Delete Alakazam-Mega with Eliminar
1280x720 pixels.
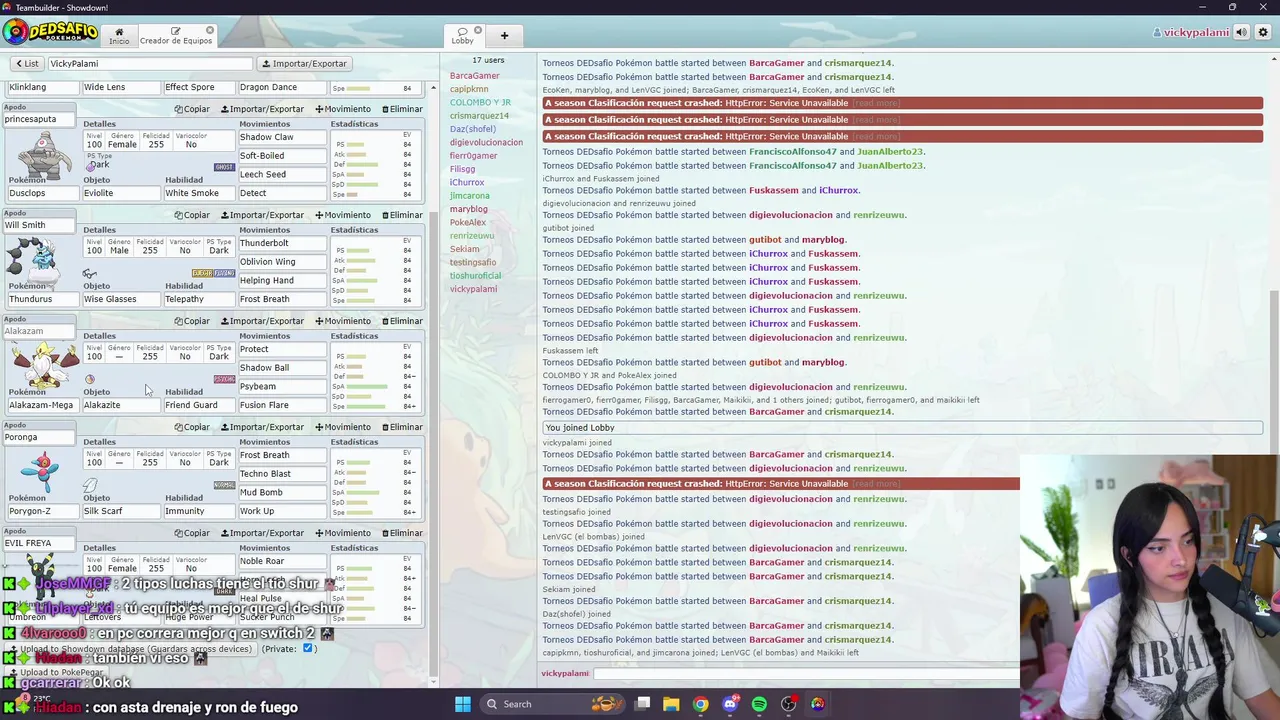tap(401, 321)
